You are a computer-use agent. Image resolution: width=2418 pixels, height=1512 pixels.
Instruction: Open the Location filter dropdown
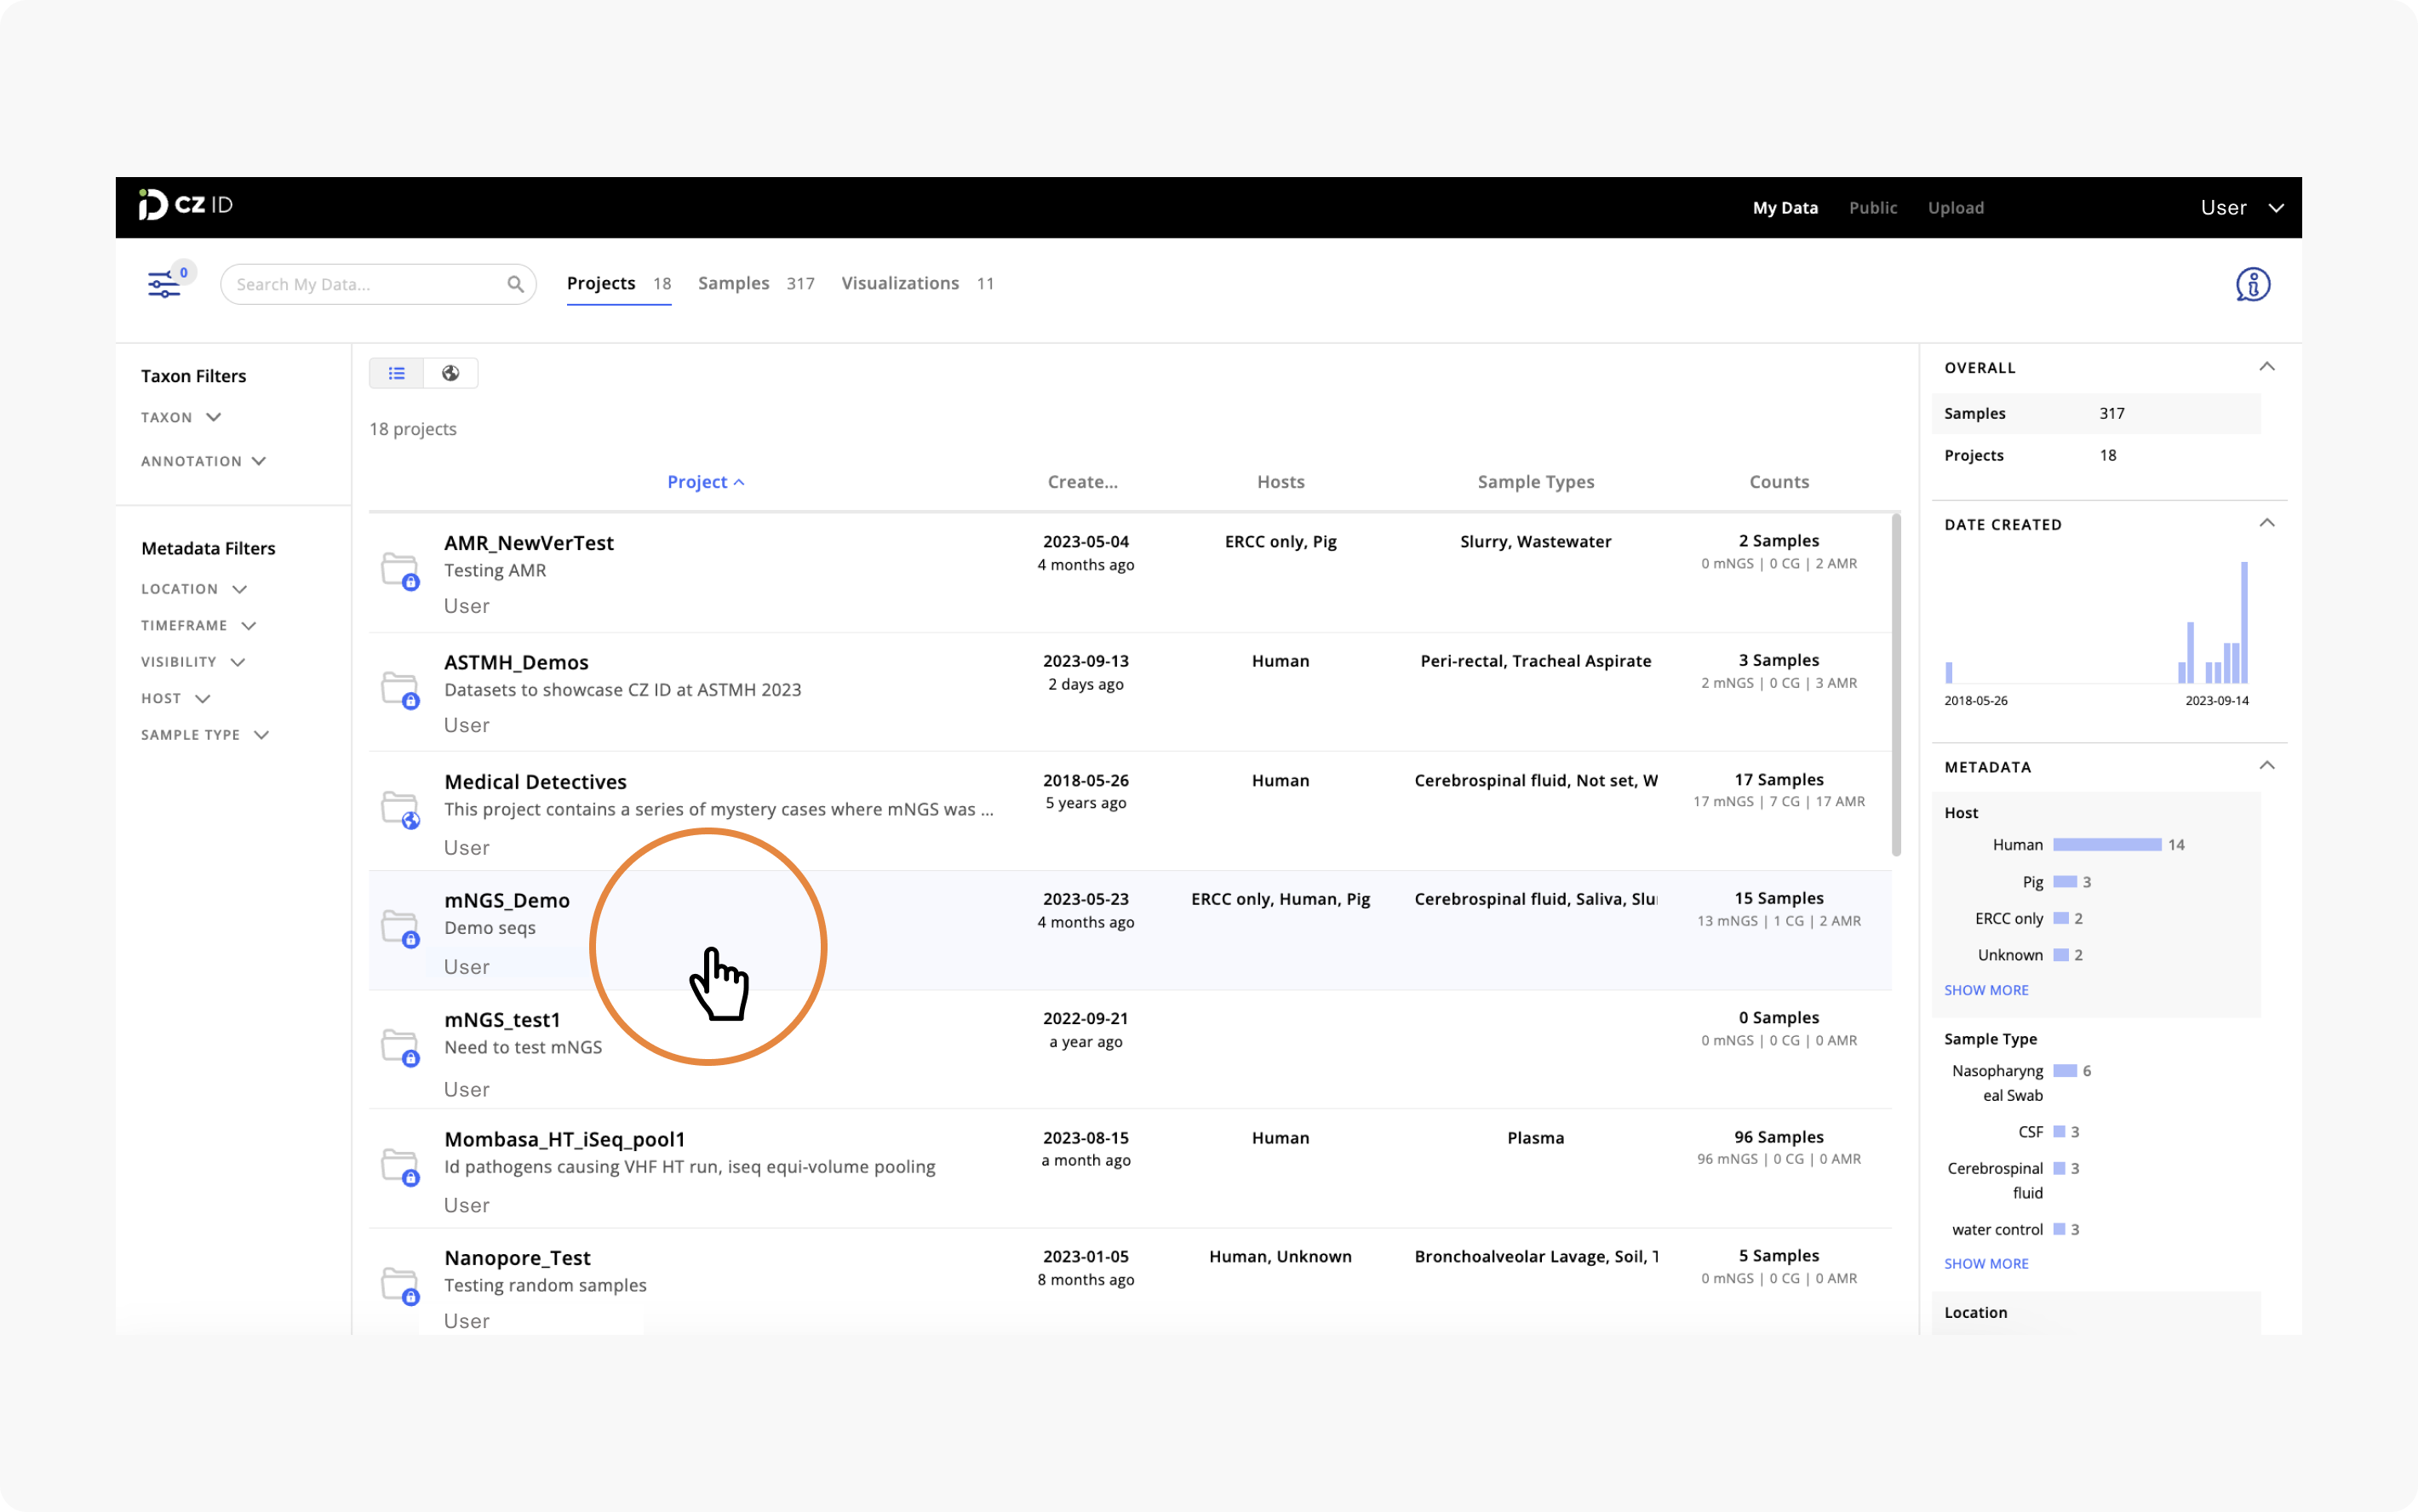pyautogui.click(x=194, y=589)
